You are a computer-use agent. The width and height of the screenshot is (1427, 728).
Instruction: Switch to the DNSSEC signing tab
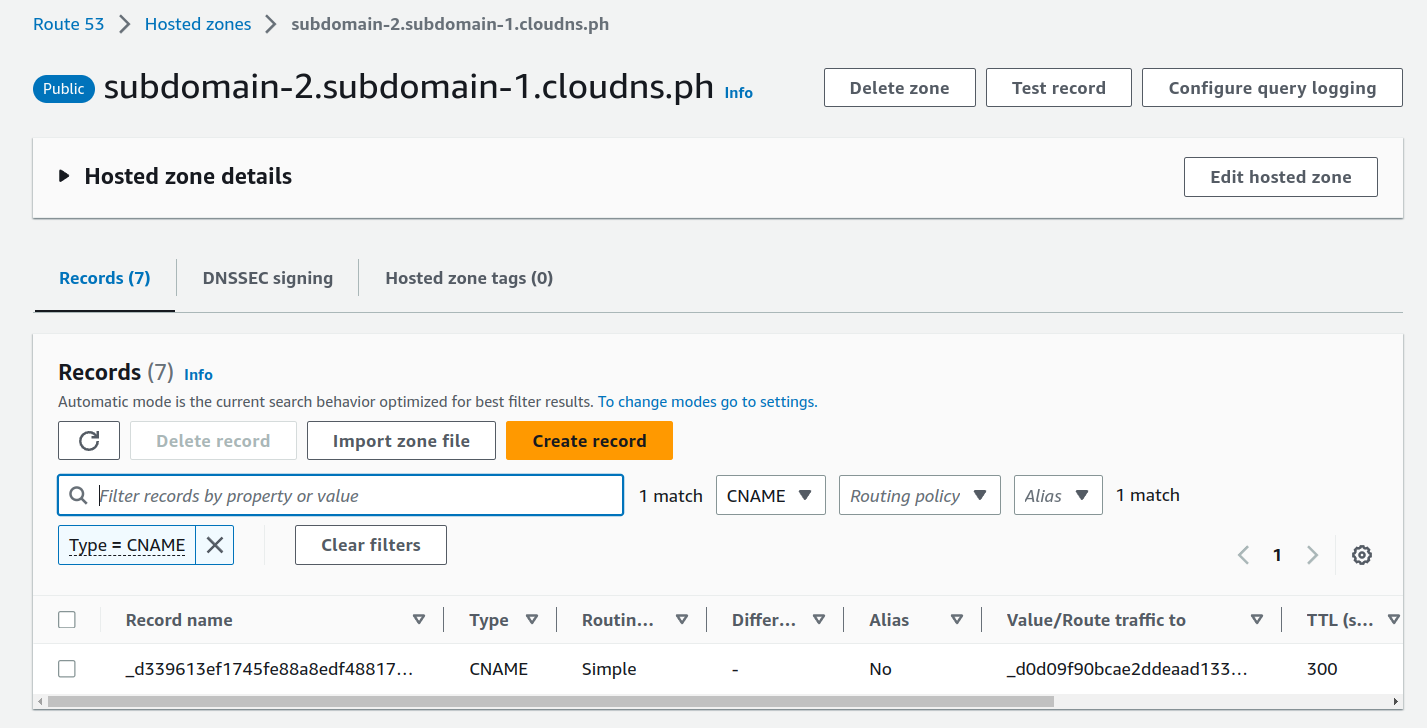pos(267,278)
